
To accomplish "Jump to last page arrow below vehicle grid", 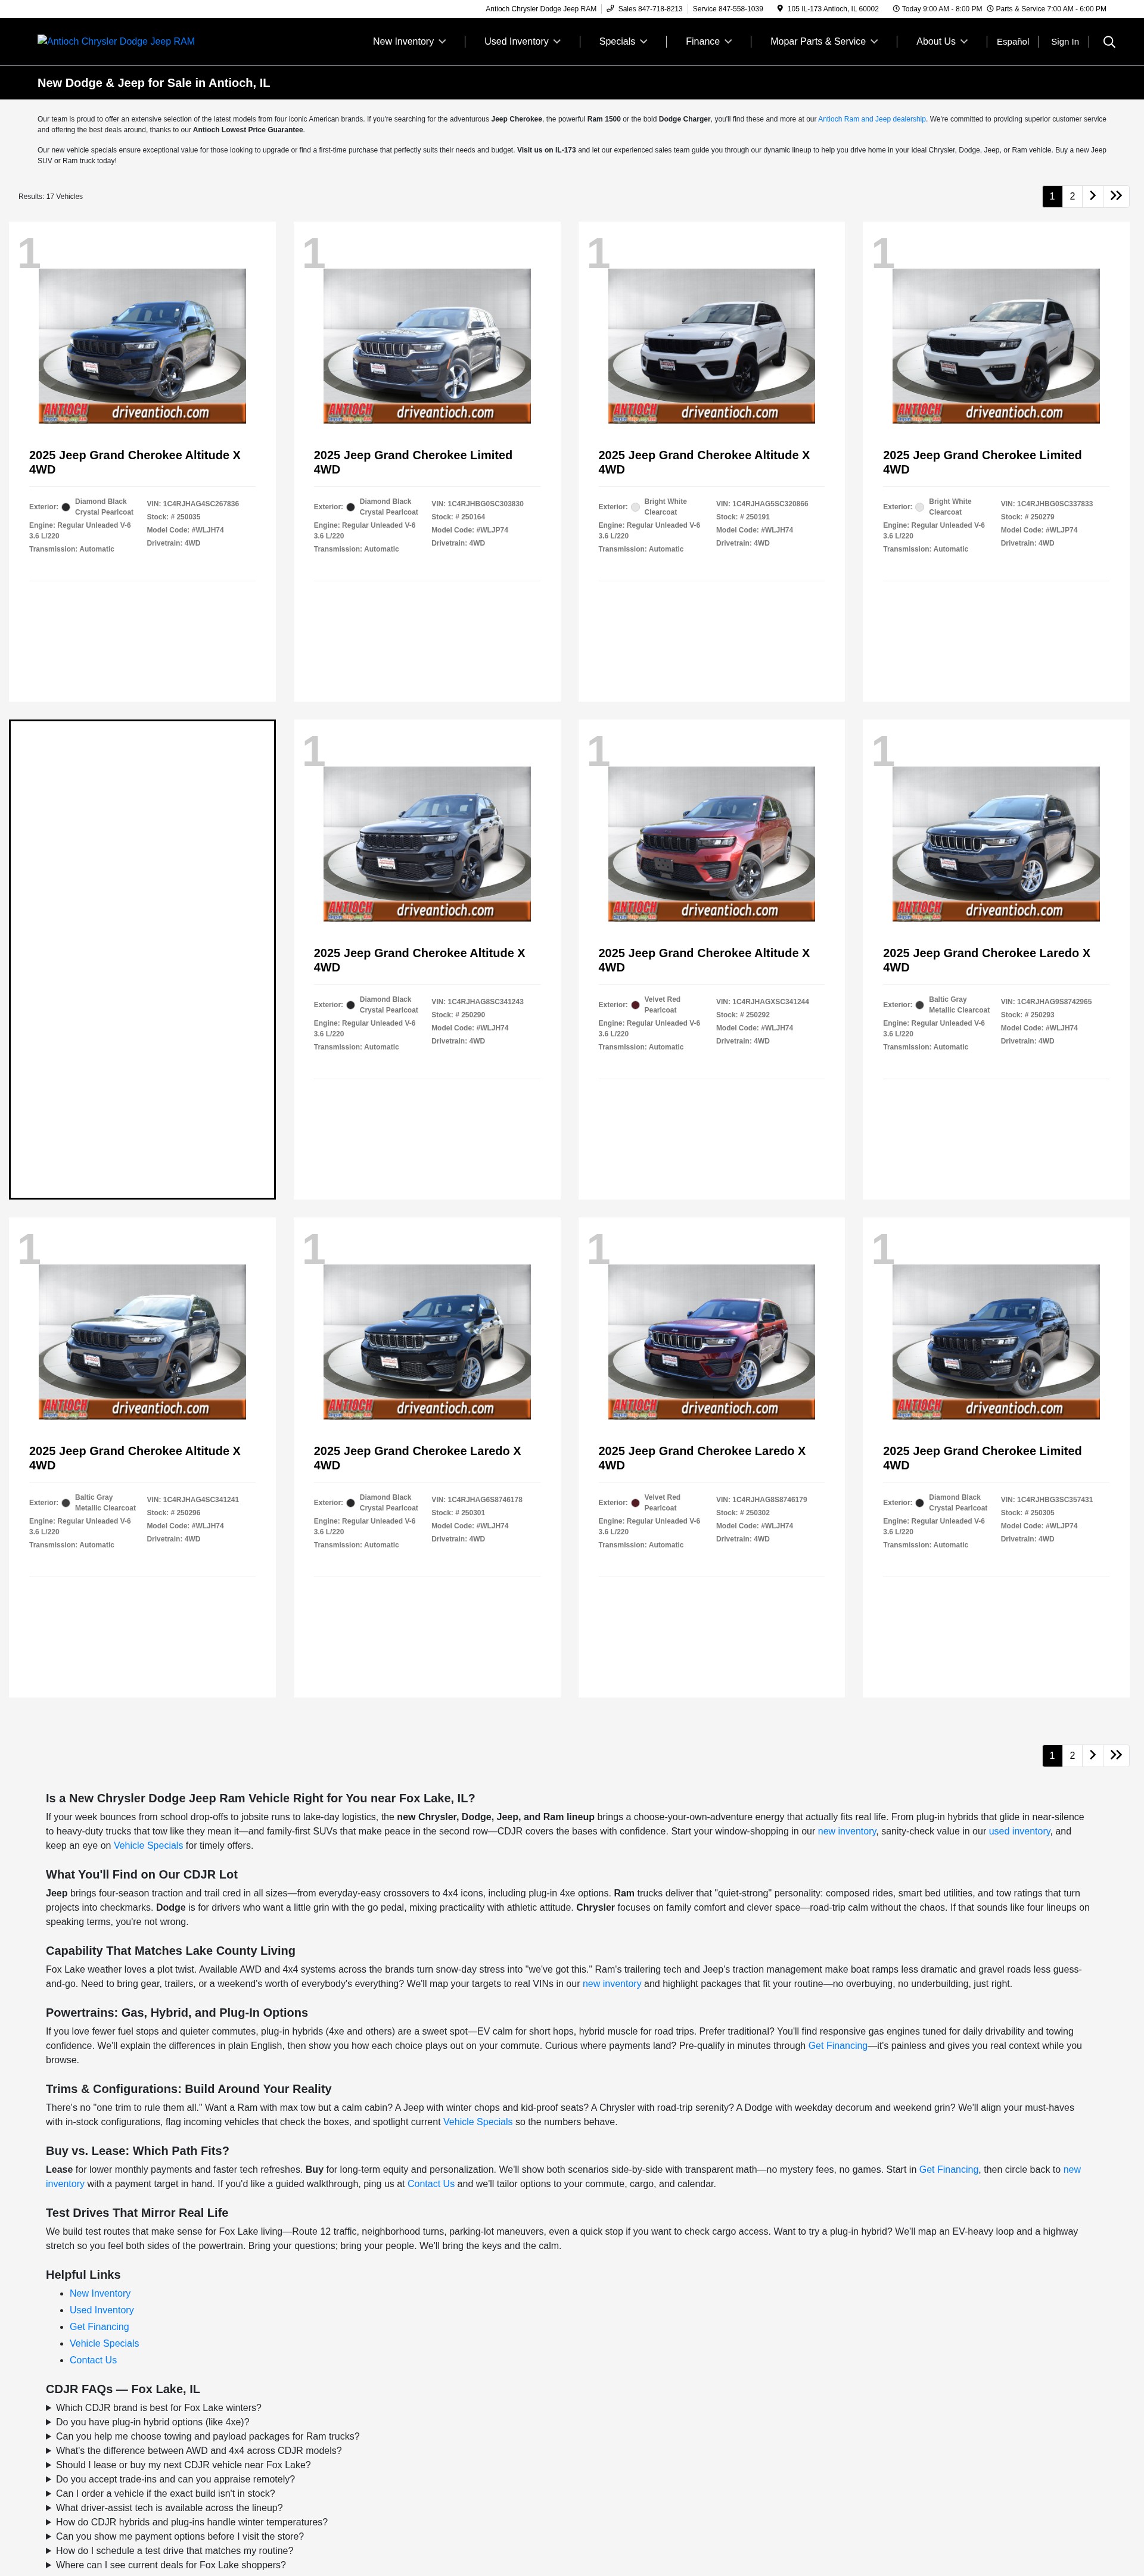I will coord(1116,1755).
